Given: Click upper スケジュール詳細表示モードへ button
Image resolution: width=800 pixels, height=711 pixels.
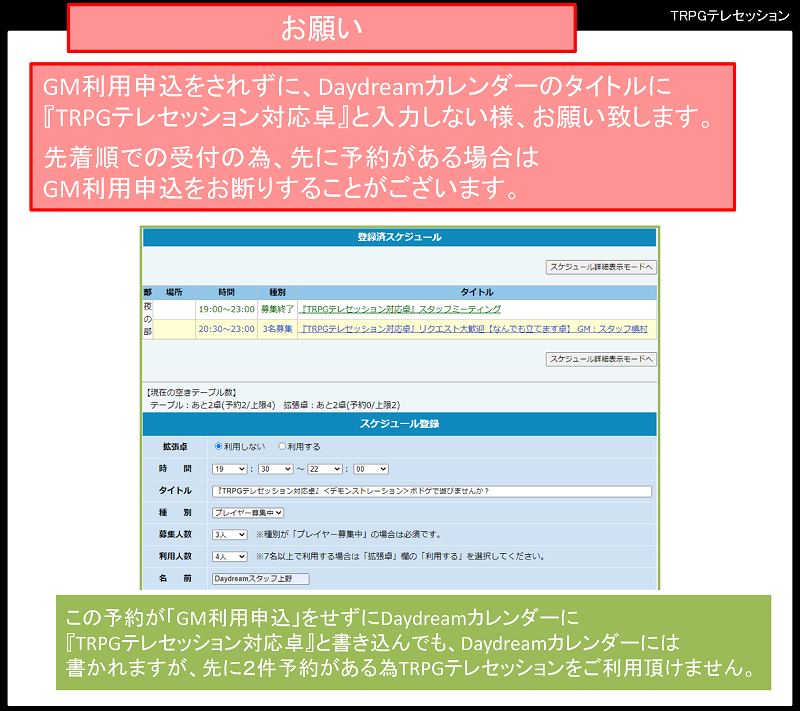Looking at the screenshot, I should (601, 267).
